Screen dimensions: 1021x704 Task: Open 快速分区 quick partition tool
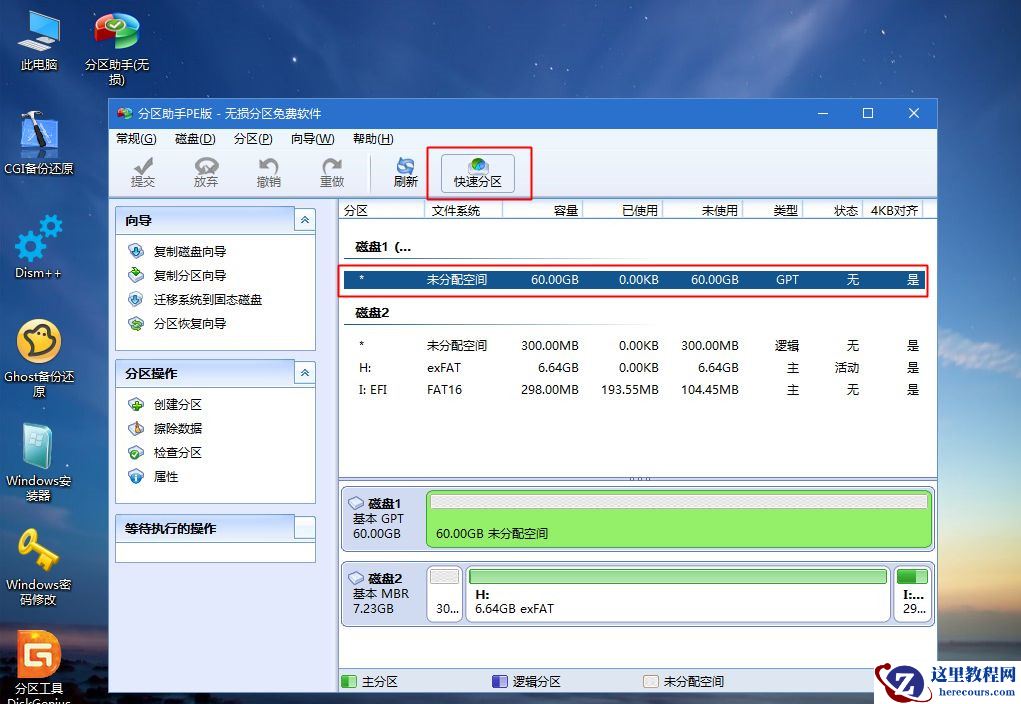point(477,170)
